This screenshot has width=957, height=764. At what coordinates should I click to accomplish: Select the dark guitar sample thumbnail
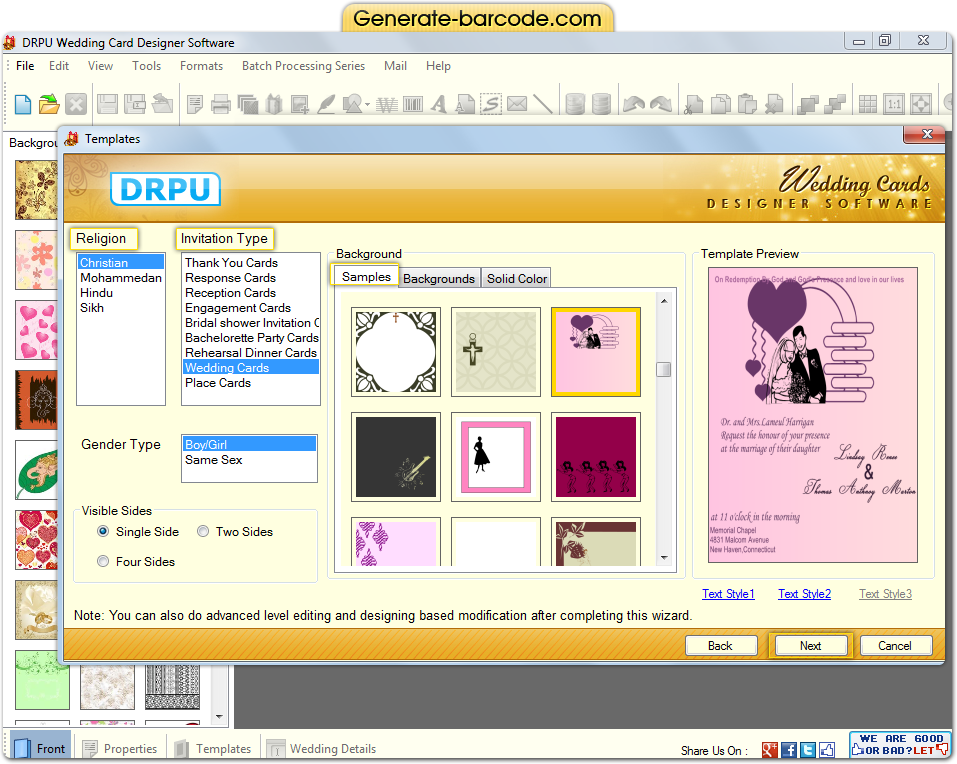click(x=396, y=457)
